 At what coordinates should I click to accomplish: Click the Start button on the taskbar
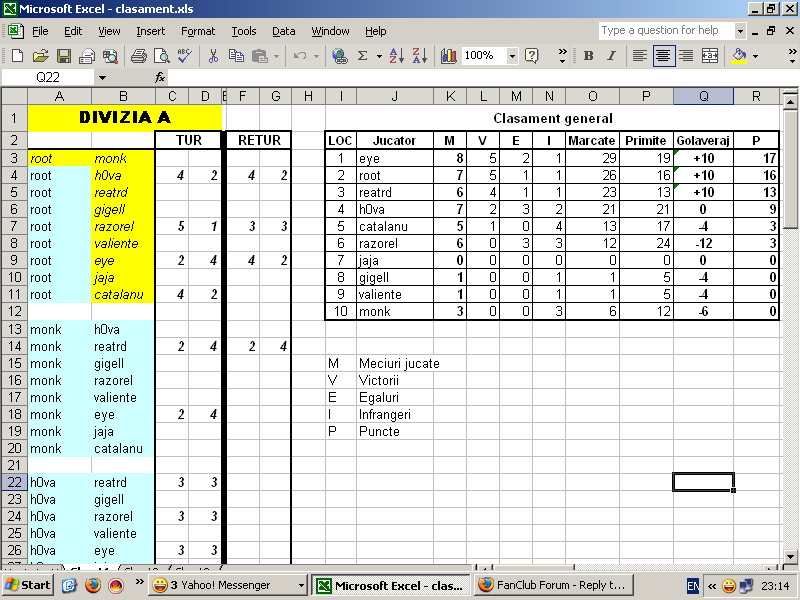click(28, 585)
